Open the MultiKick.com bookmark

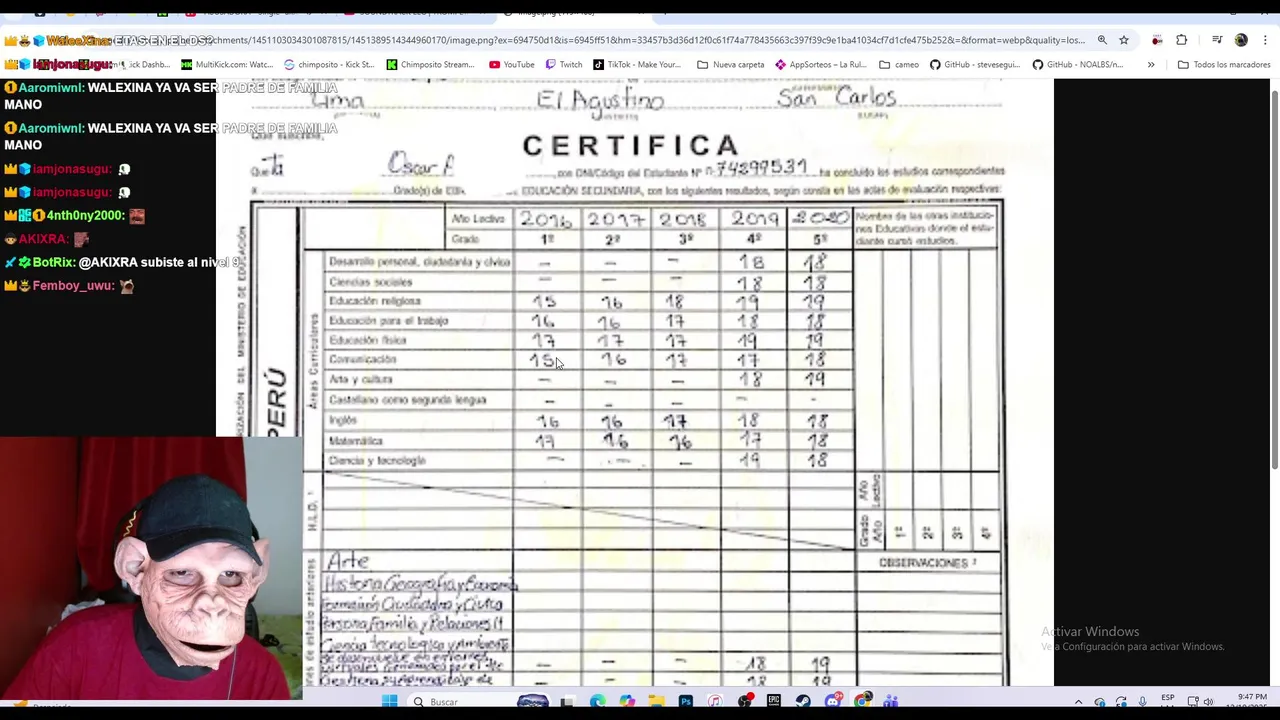pos(227,64)
